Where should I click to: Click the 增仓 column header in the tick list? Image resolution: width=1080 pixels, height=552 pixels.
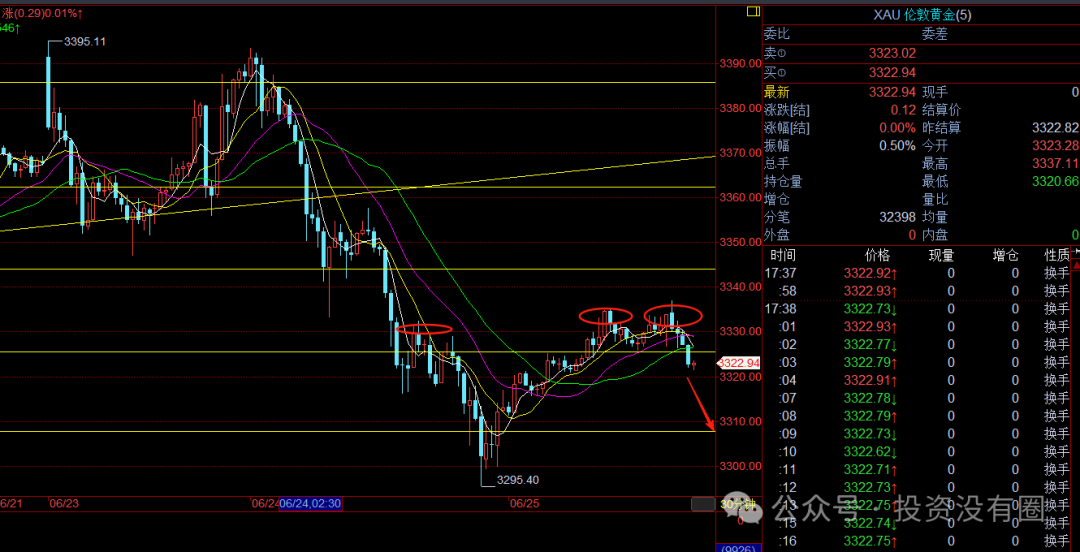pos(1005,255)
